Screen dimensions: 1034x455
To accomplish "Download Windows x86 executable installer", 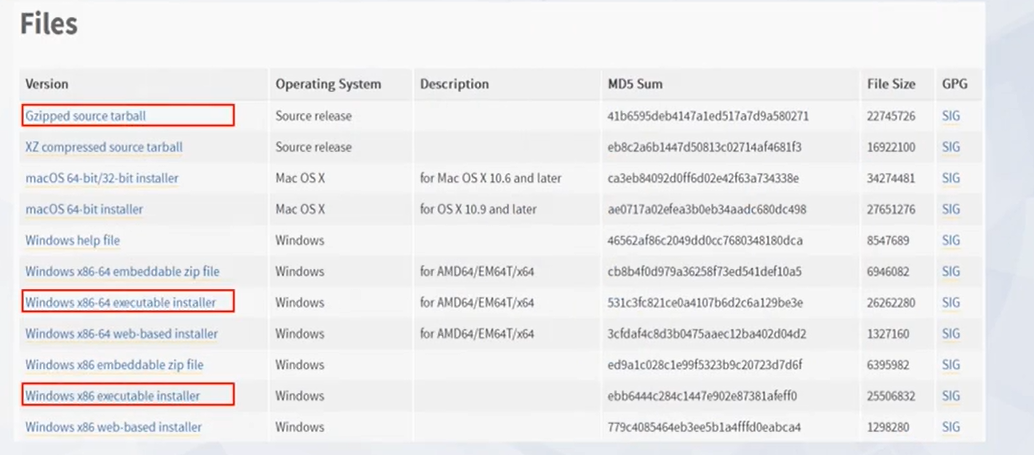I will point(112,396).
